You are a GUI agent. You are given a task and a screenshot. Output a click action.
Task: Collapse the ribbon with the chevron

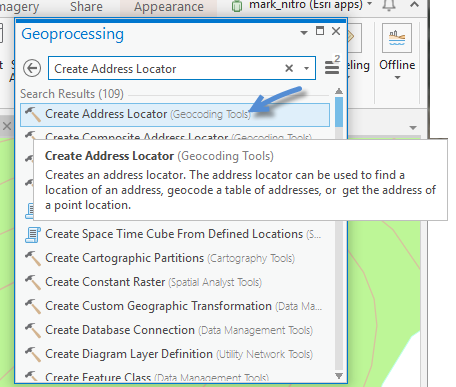(414, 5)
